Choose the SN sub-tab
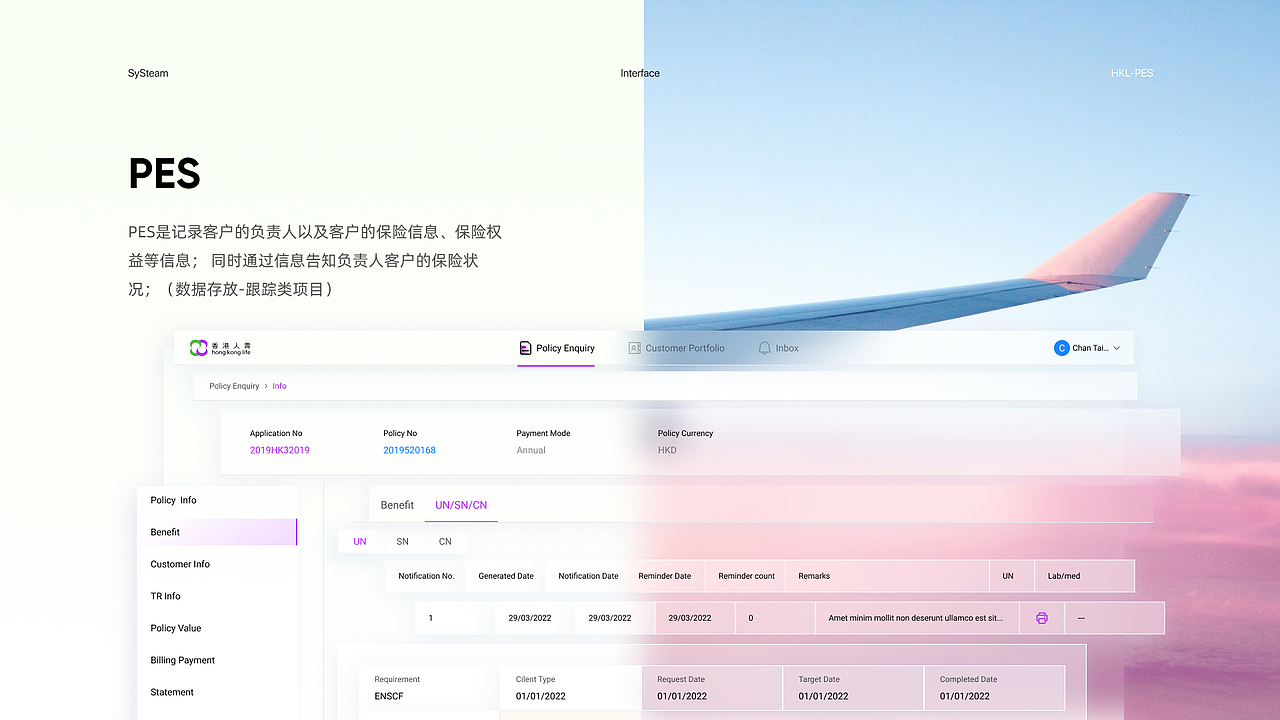Screen dimensions: 1280x720 402,541
